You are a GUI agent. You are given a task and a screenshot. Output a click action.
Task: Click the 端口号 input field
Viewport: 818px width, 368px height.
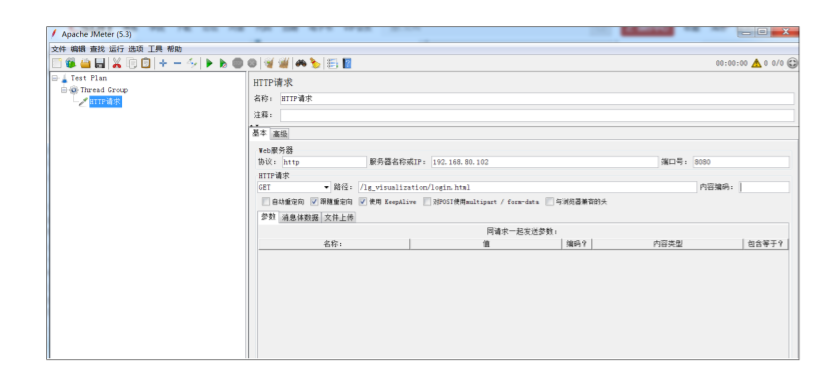741,162
